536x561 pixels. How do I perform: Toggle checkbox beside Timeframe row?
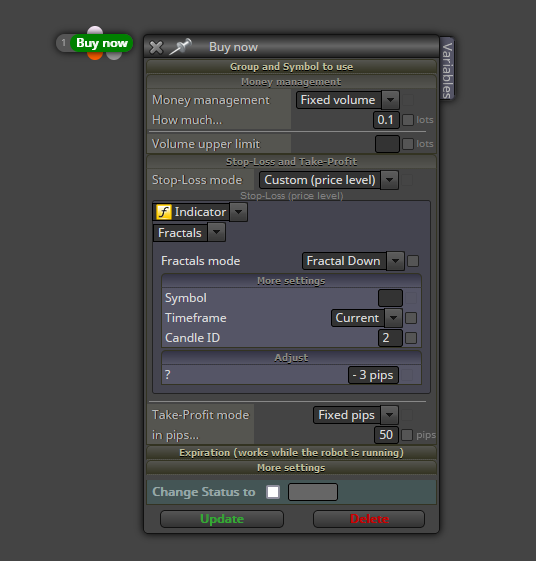[411, 318]
